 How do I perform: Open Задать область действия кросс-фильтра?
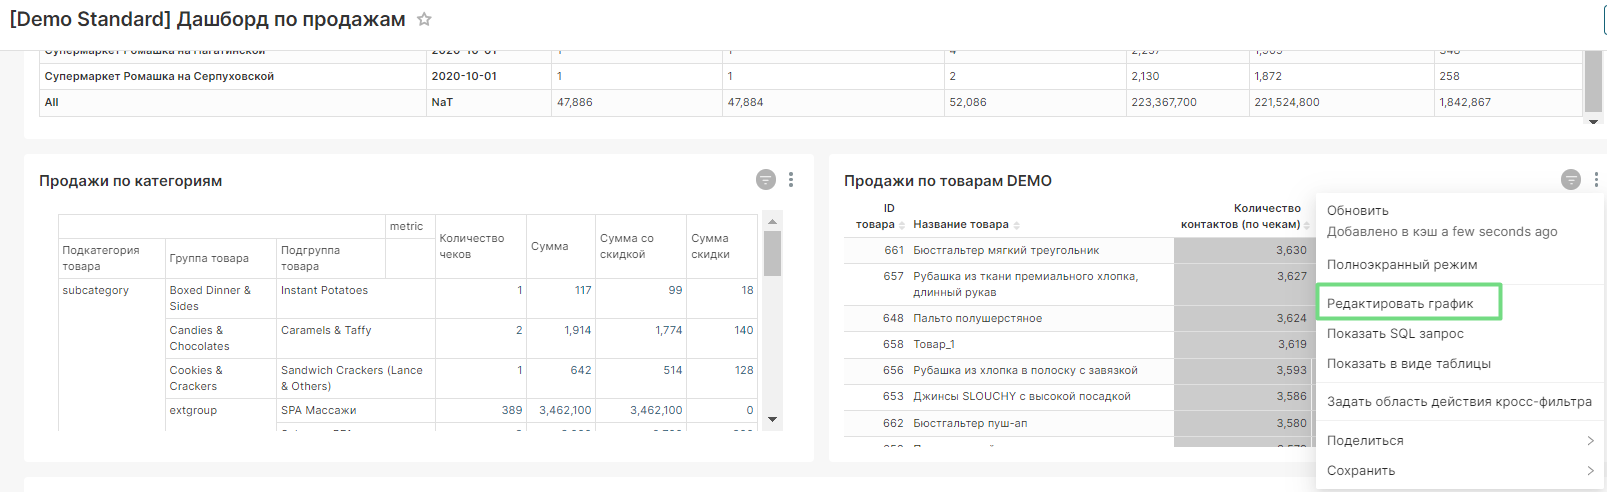[x=1459, y=402]
